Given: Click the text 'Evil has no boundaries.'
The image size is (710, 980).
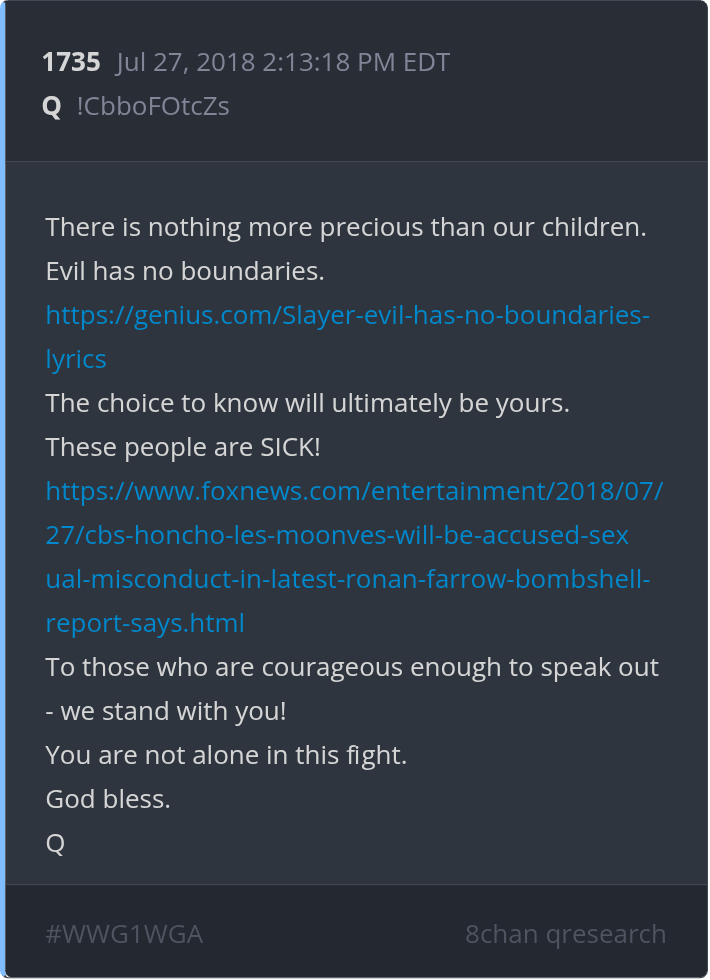Looking at the screenshot, I should (185, 272).
